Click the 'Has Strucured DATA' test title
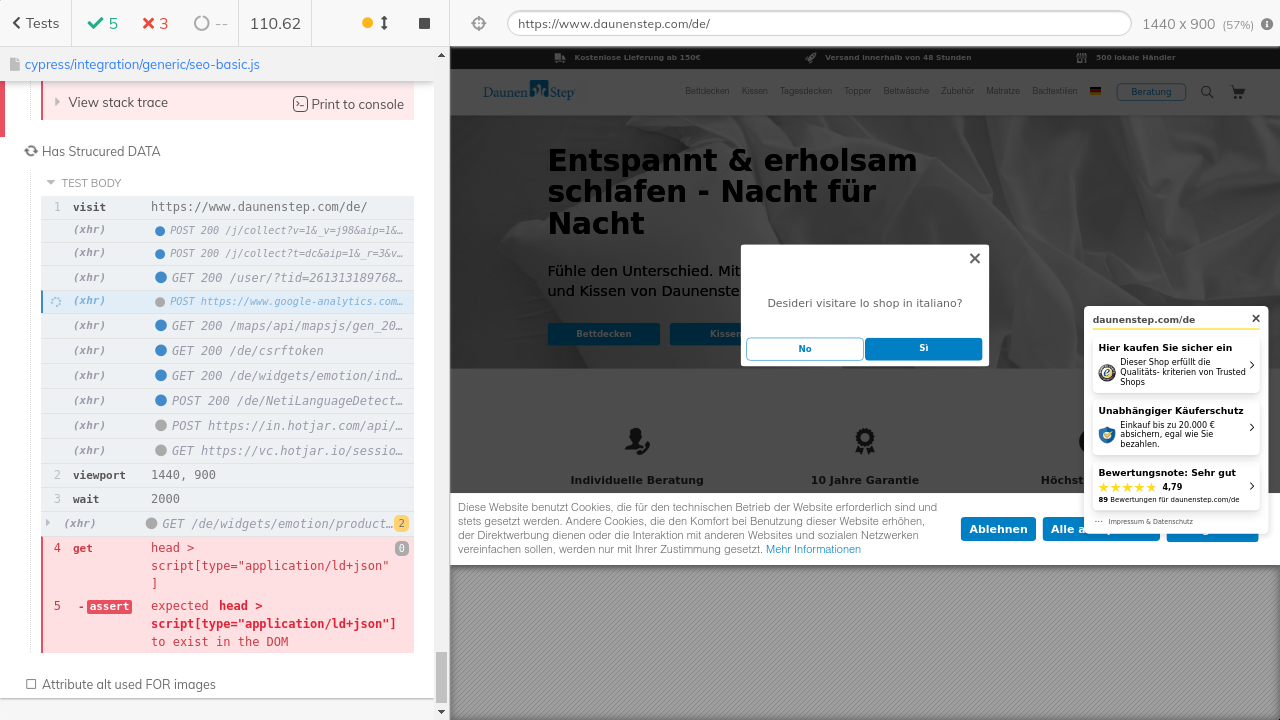Screen dimensions: 1280x720 coord(100,152)
